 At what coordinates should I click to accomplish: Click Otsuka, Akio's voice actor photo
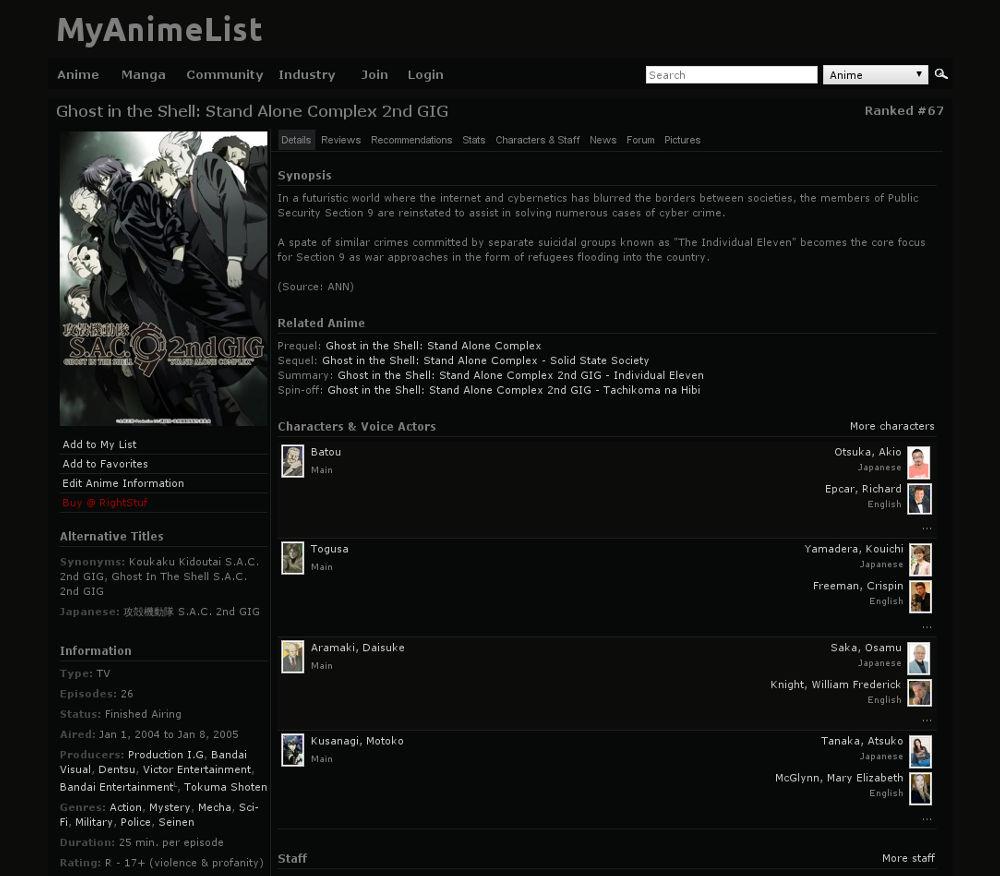tap(919, 463)
